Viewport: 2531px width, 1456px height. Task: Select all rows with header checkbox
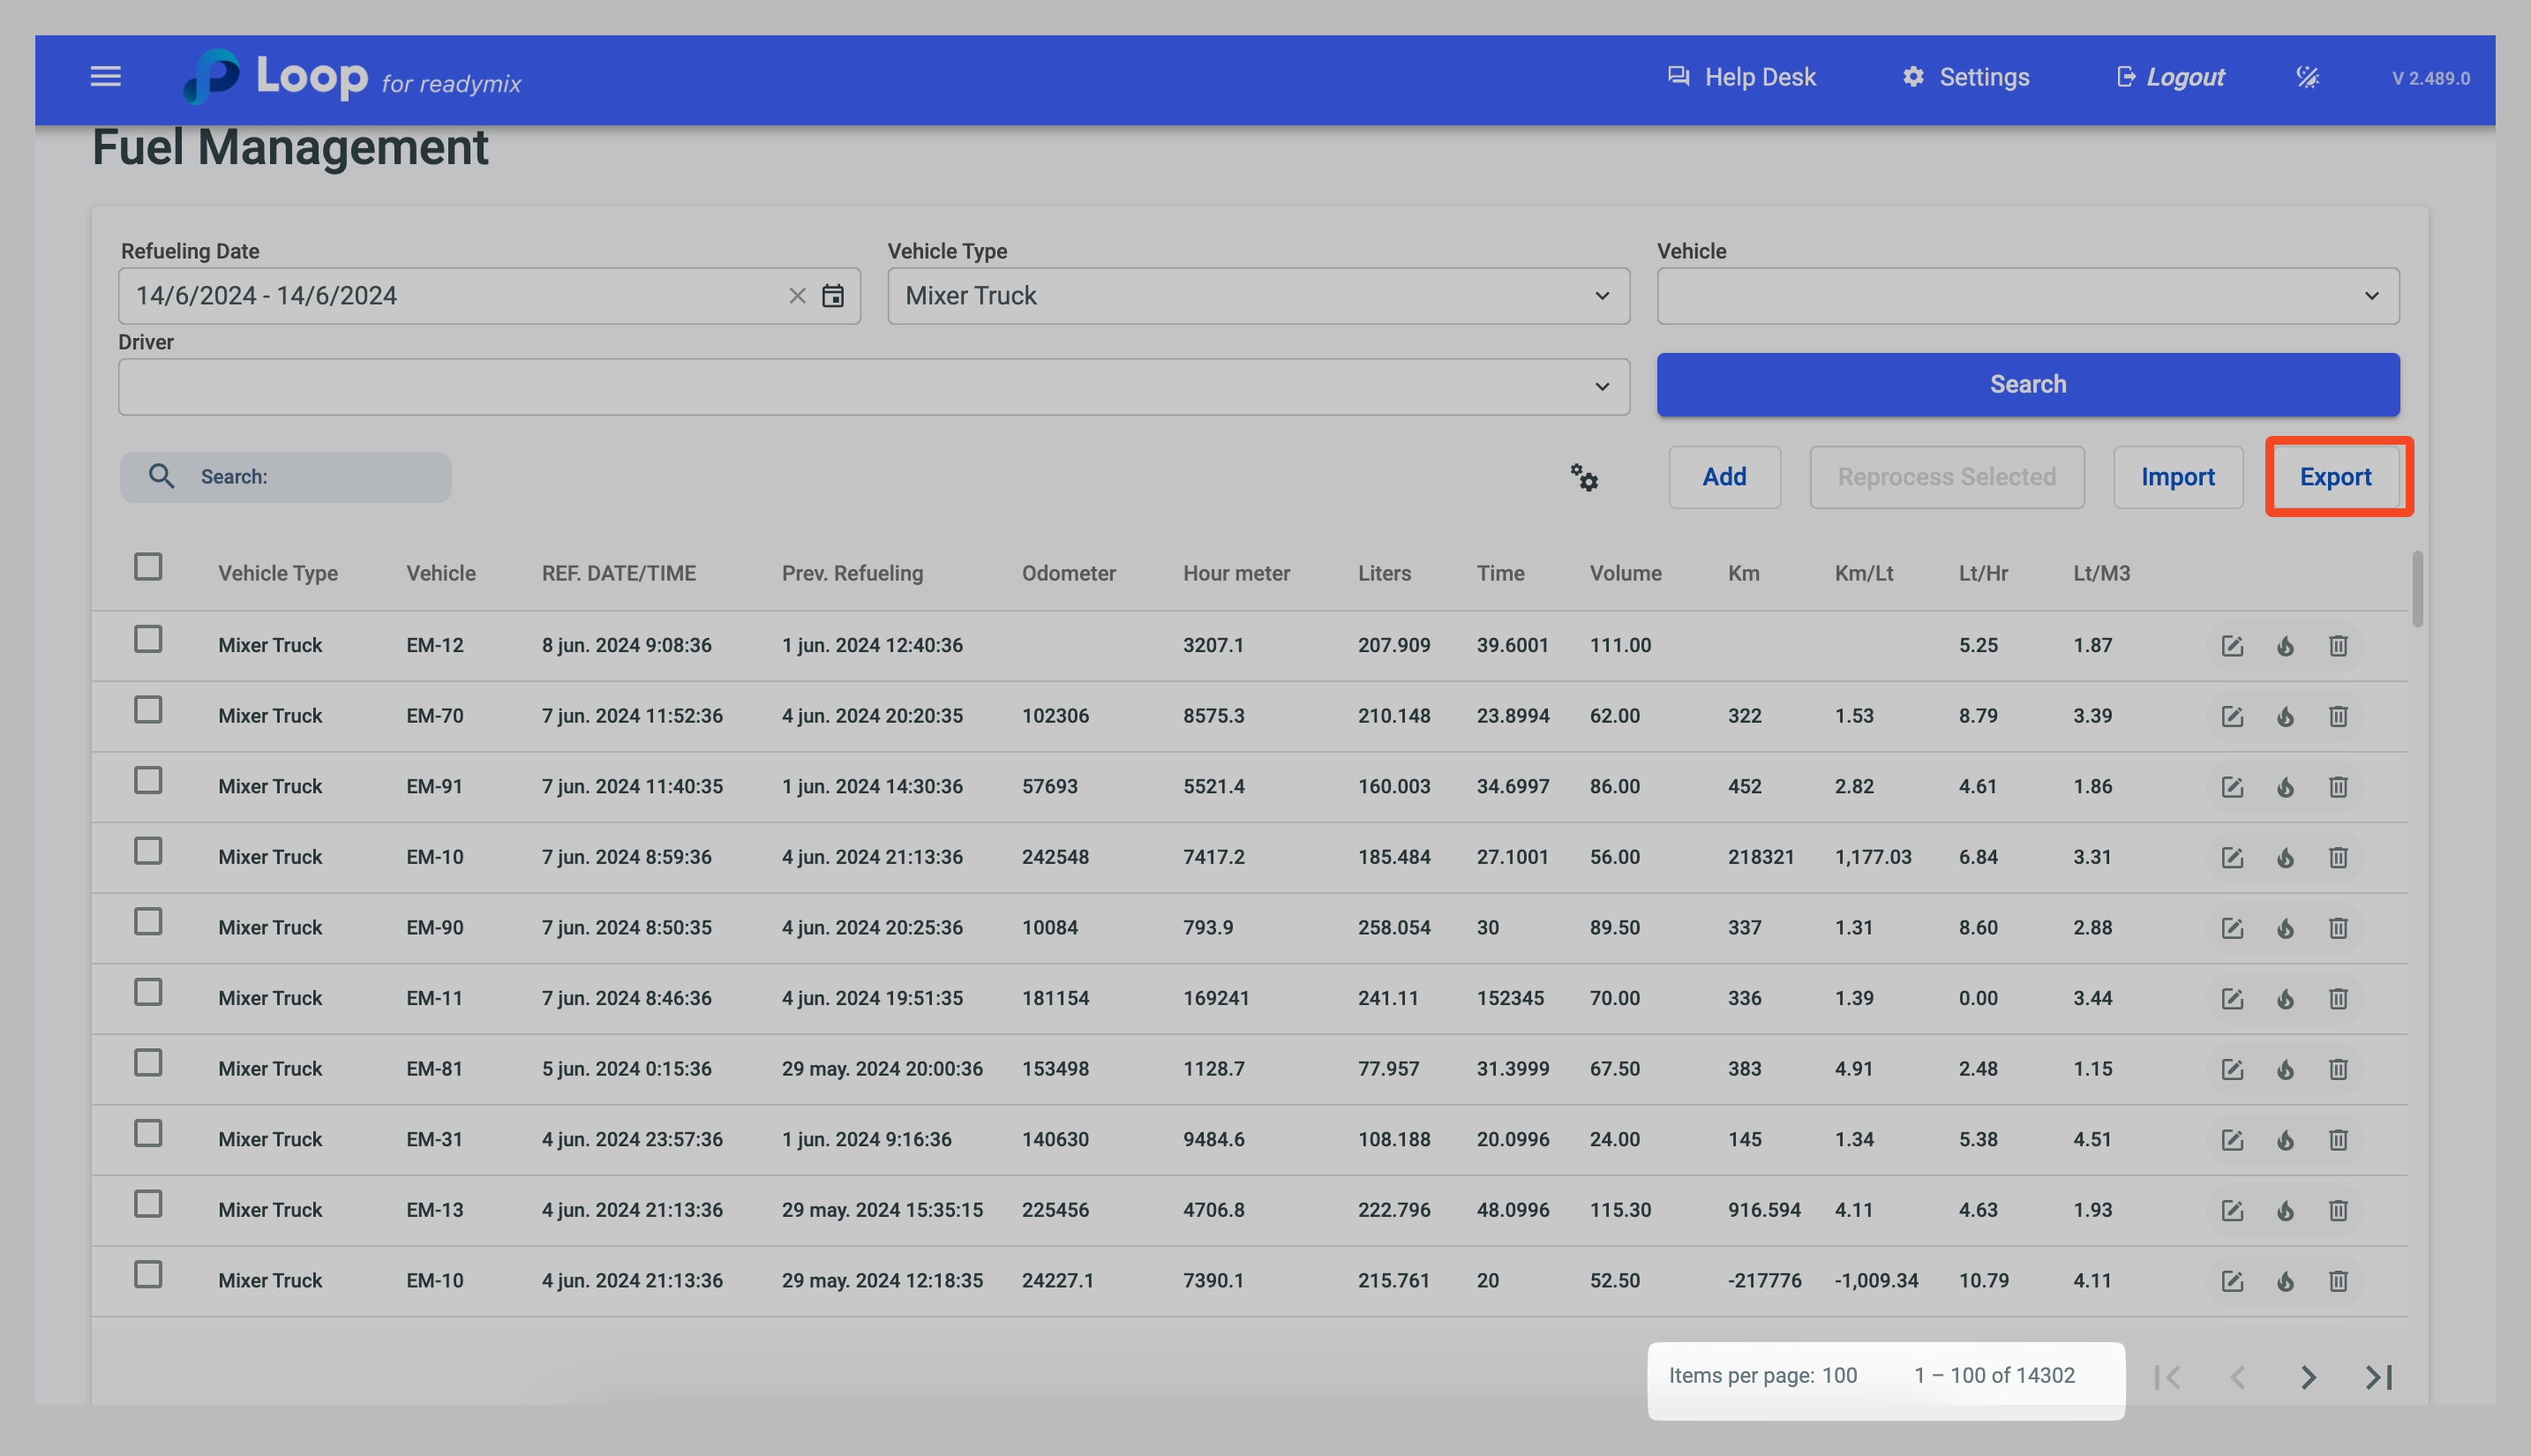148,567
